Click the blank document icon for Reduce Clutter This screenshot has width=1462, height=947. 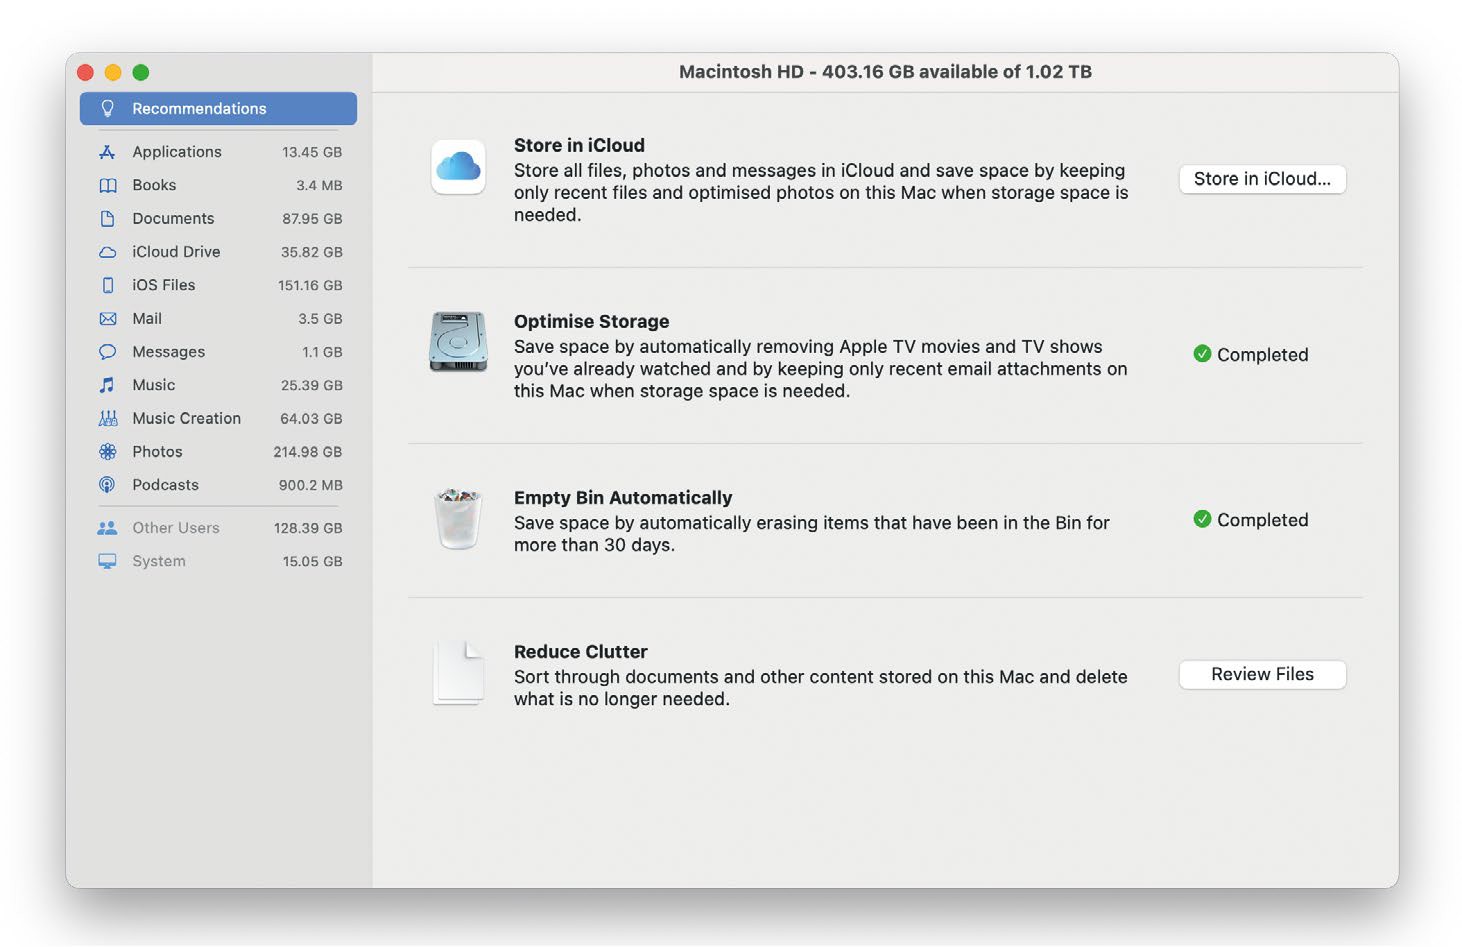(459, 673)
